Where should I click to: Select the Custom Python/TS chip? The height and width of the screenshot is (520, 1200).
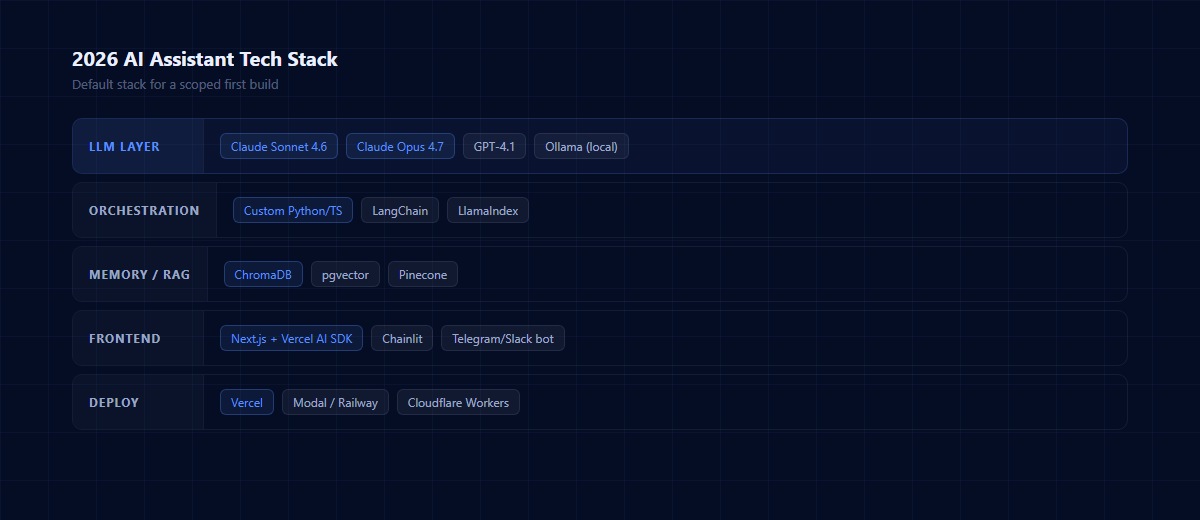pyautogui.click(x=293, y=210)
